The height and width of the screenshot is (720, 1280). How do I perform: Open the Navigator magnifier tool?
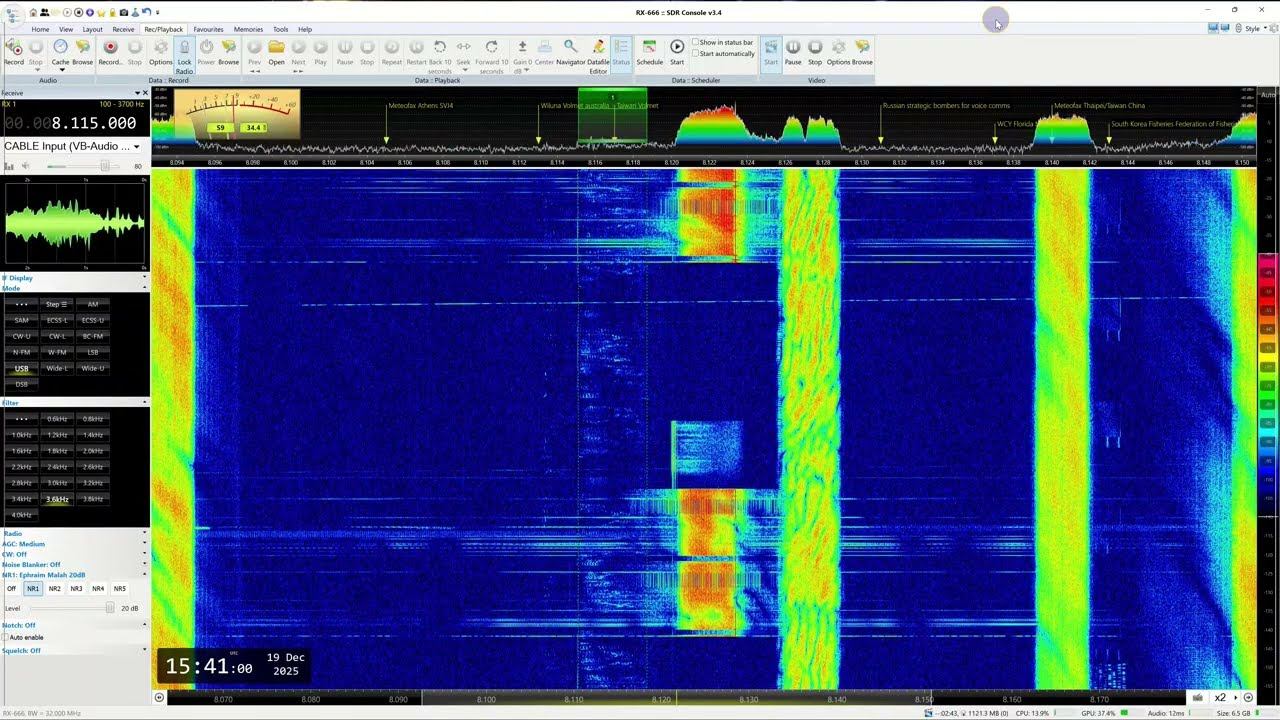pos(571,52)
